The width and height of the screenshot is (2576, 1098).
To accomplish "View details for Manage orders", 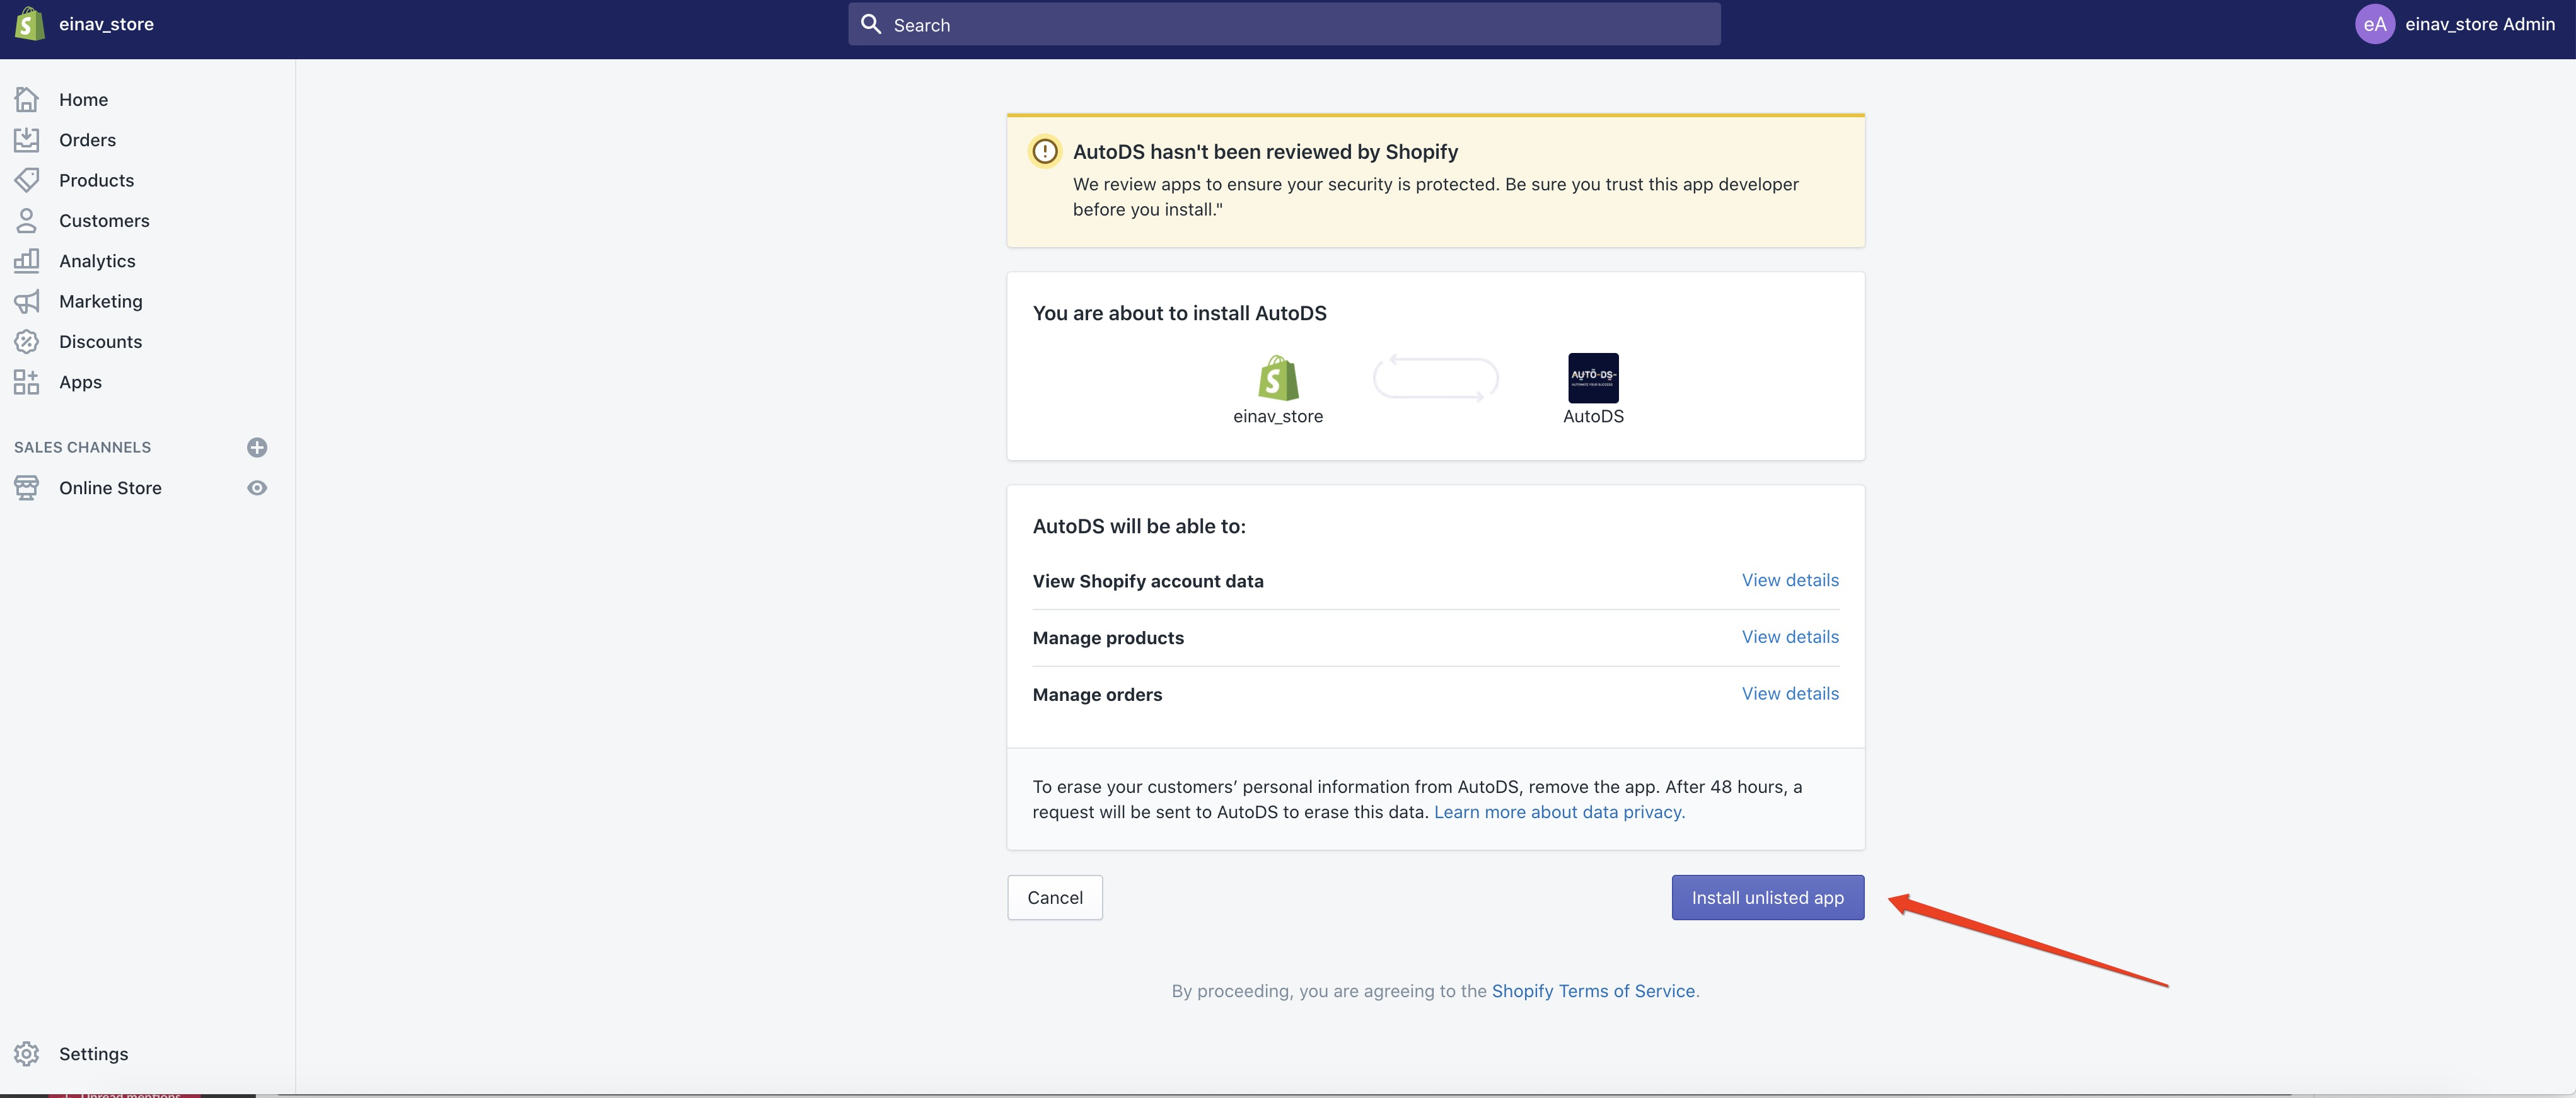I will click(x=1790, y=694).
